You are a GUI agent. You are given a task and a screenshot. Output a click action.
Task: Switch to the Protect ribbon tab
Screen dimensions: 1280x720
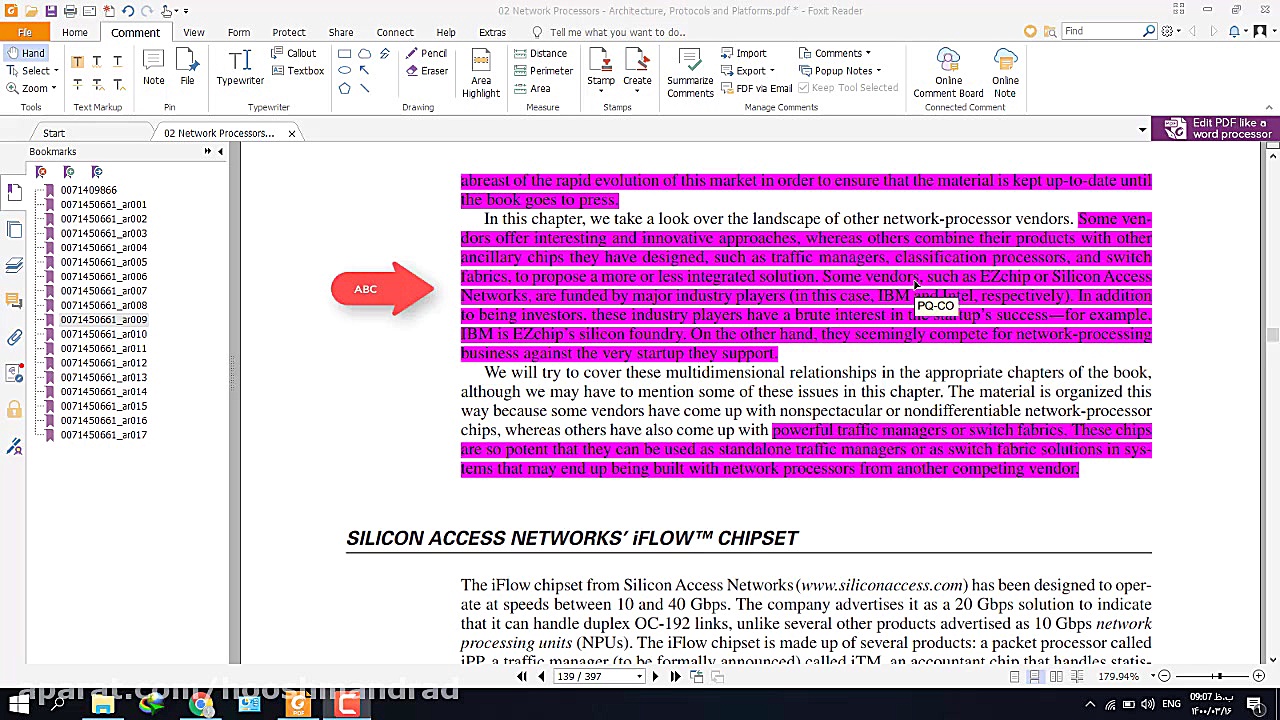pyautogui.click(x=289, y=32)
